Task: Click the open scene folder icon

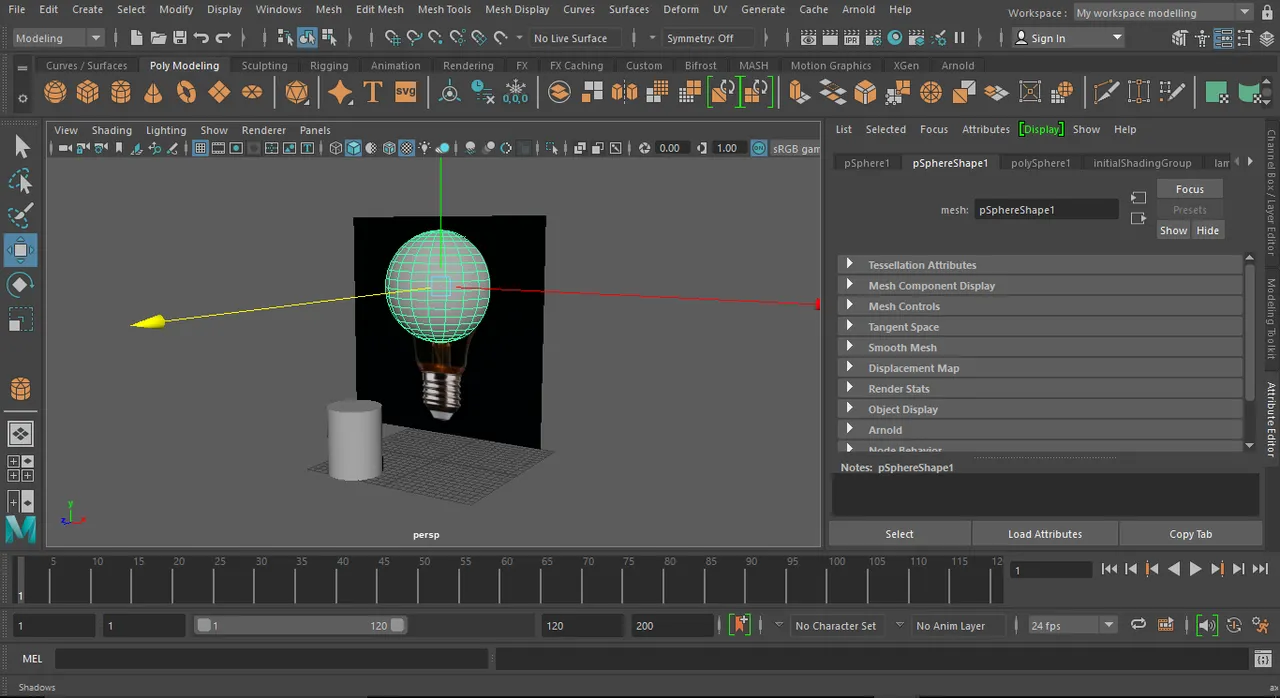Action: click(158, 38)
